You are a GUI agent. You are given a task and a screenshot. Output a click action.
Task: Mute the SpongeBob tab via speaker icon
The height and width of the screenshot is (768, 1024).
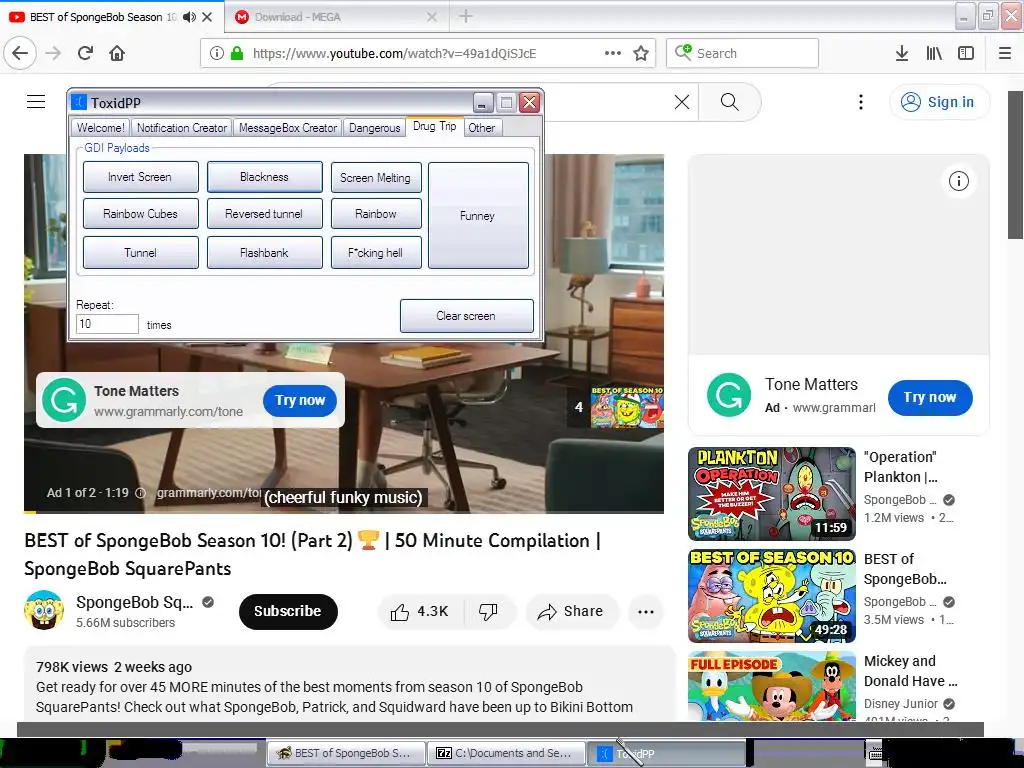(189, 17)
